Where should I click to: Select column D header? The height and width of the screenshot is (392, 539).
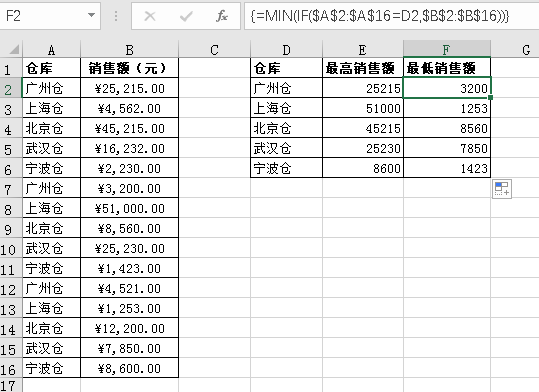coord(287,50)
